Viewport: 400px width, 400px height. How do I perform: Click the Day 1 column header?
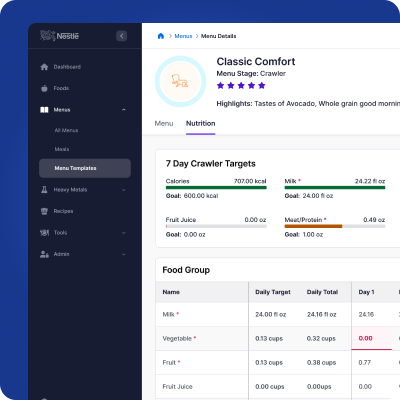click(x=366, y=292)
